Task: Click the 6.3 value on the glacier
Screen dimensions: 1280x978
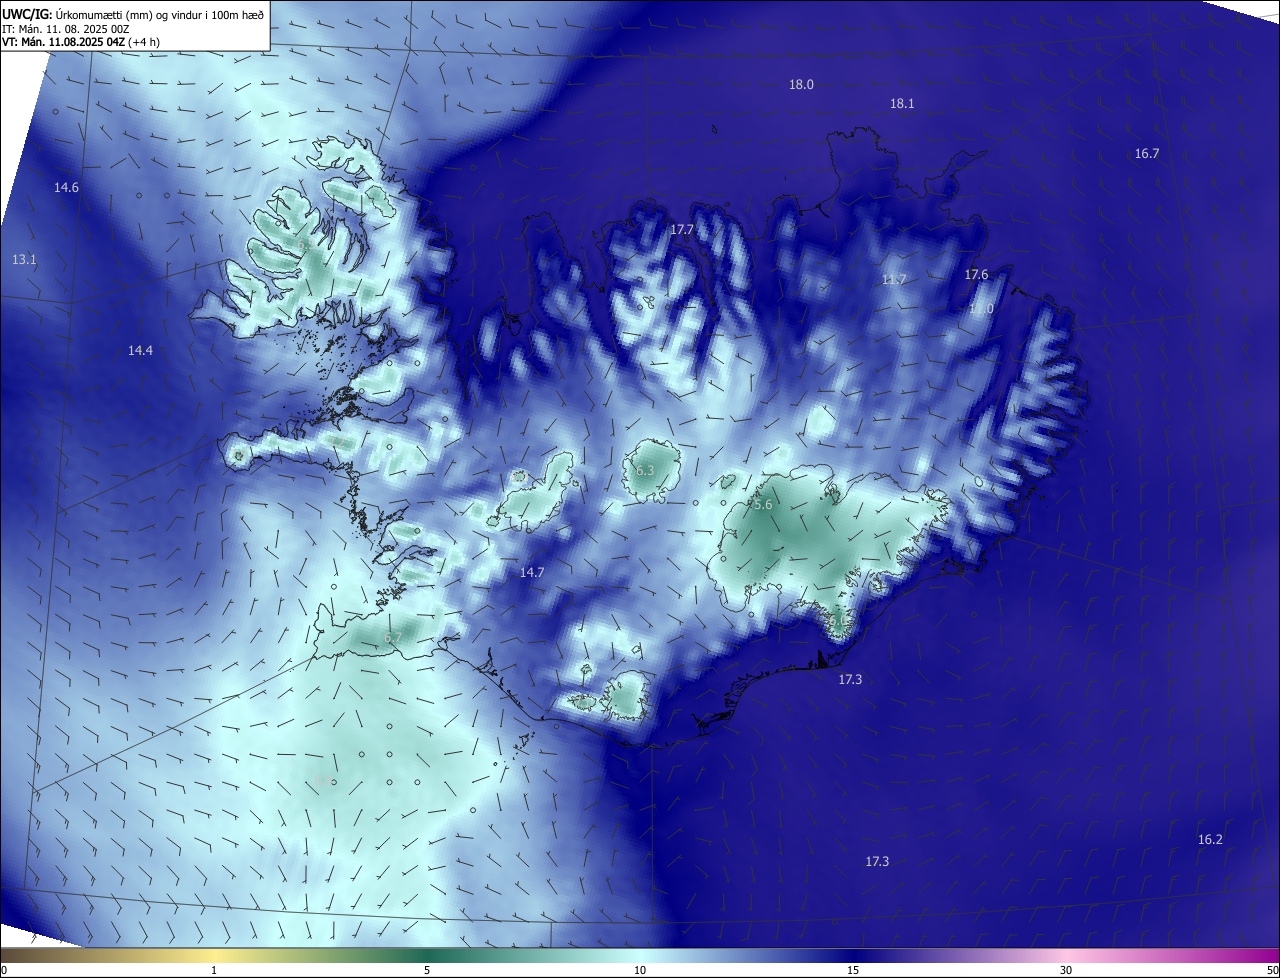Action: [645, 471]
